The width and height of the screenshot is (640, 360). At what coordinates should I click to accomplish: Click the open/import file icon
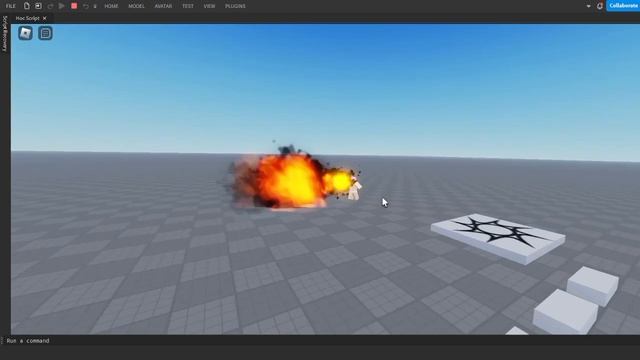coord(38,6)
